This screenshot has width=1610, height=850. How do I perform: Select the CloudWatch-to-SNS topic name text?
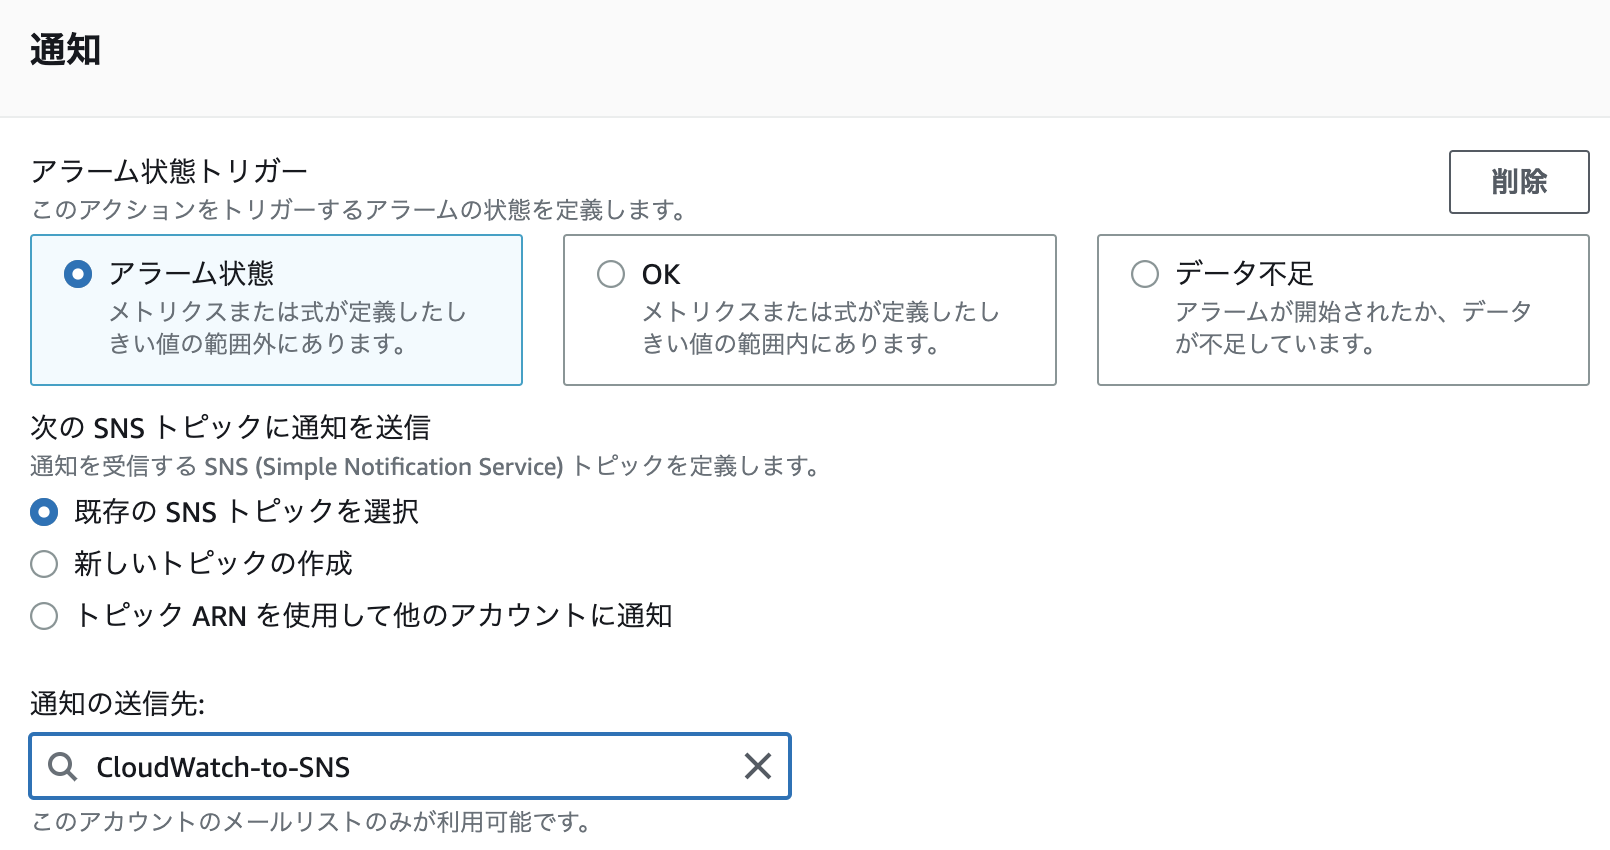point(222,767)
